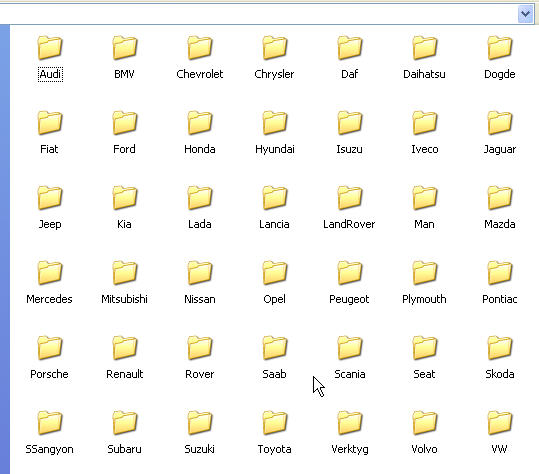Viewport: 539px width, 474px height.
Task: Select the Seat folder icon
Action: [x=425, y=347]
